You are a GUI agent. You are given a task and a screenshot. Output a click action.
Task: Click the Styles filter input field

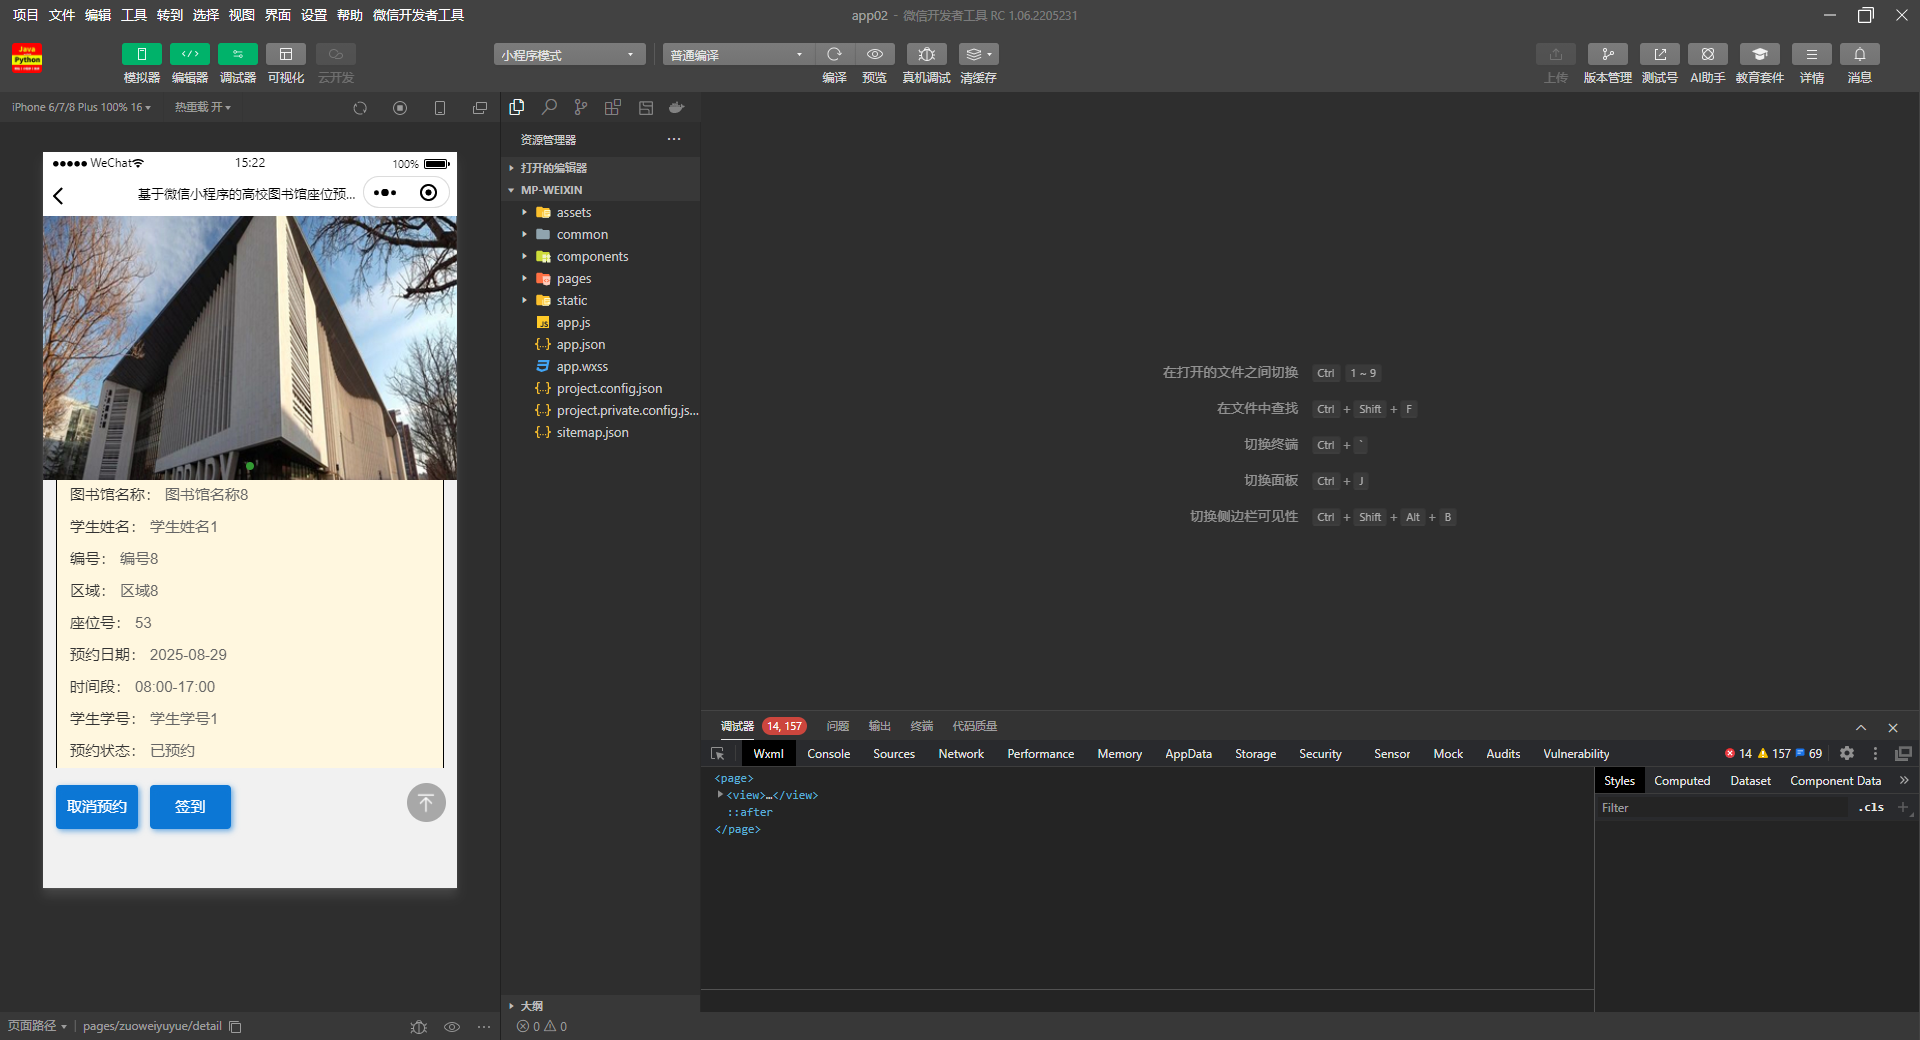1722,808
